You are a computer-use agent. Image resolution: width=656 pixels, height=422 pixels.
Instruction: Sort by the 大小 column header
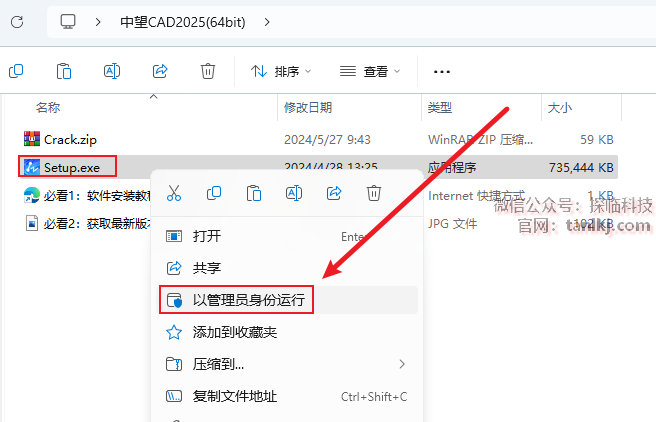pyautogui.click(x=560, y=108)
